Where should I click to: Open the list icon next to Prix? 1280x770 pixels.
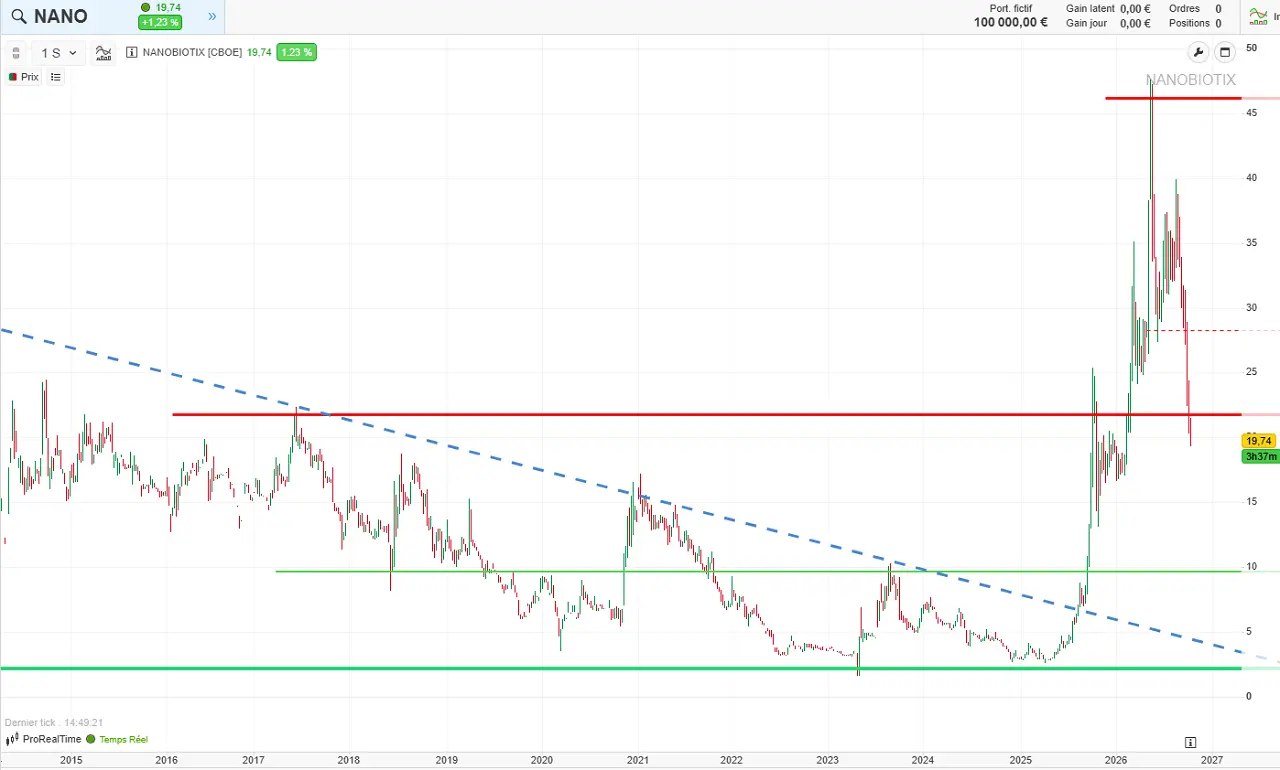coord(55,77)
